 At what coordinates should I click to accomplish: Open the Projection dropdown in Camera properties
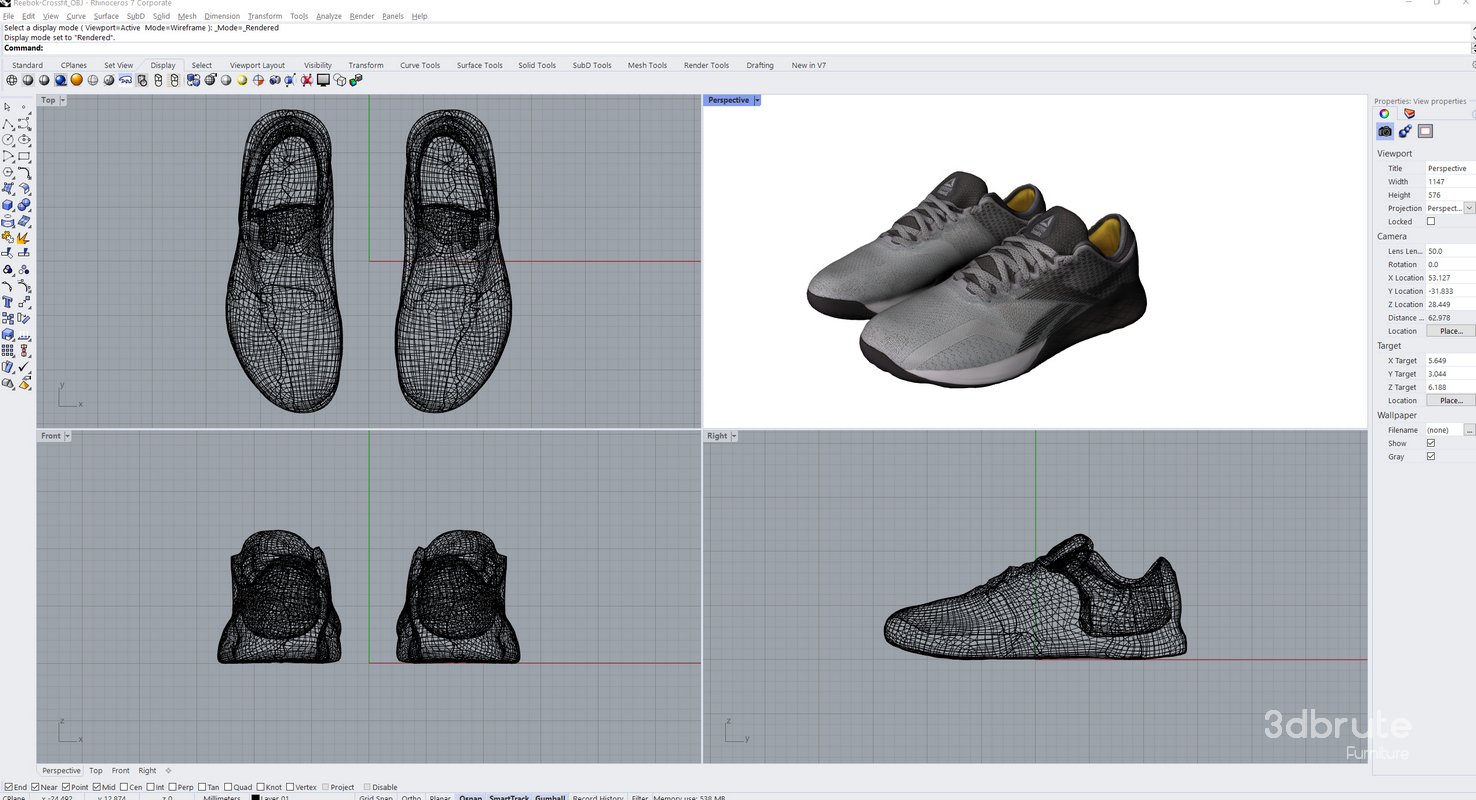point(1468,208)
